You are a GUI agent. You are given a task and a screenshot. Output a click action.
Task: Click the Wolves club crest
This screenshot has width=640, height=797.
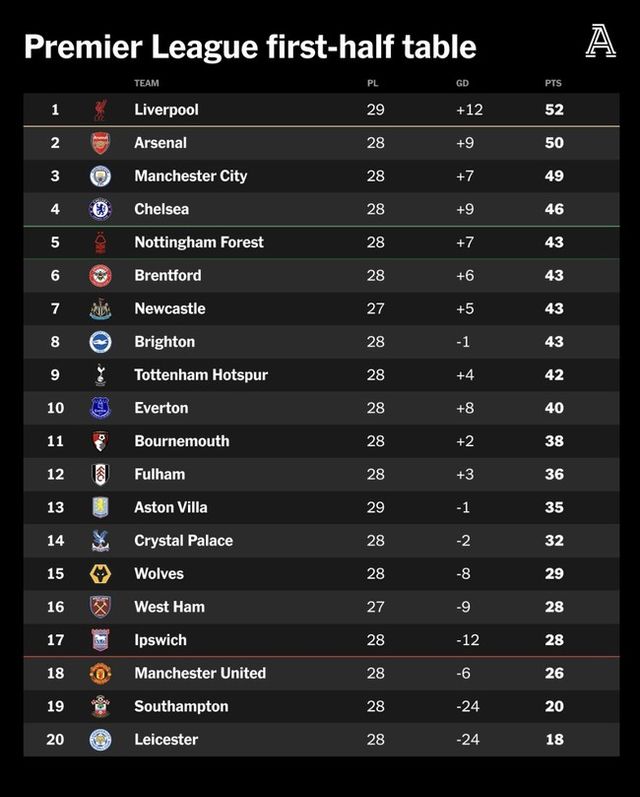[x=100, y=574]
